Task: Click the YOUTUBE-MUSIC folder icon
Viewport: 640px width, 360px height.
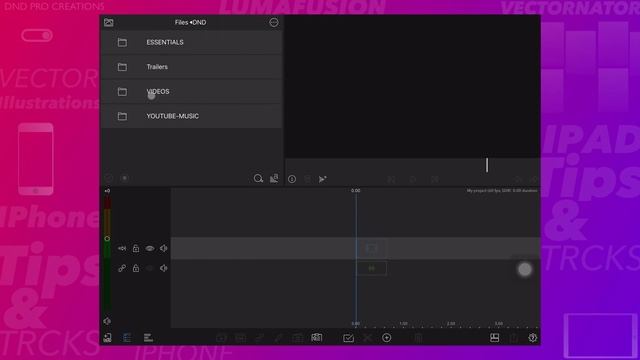Action: 122,116
